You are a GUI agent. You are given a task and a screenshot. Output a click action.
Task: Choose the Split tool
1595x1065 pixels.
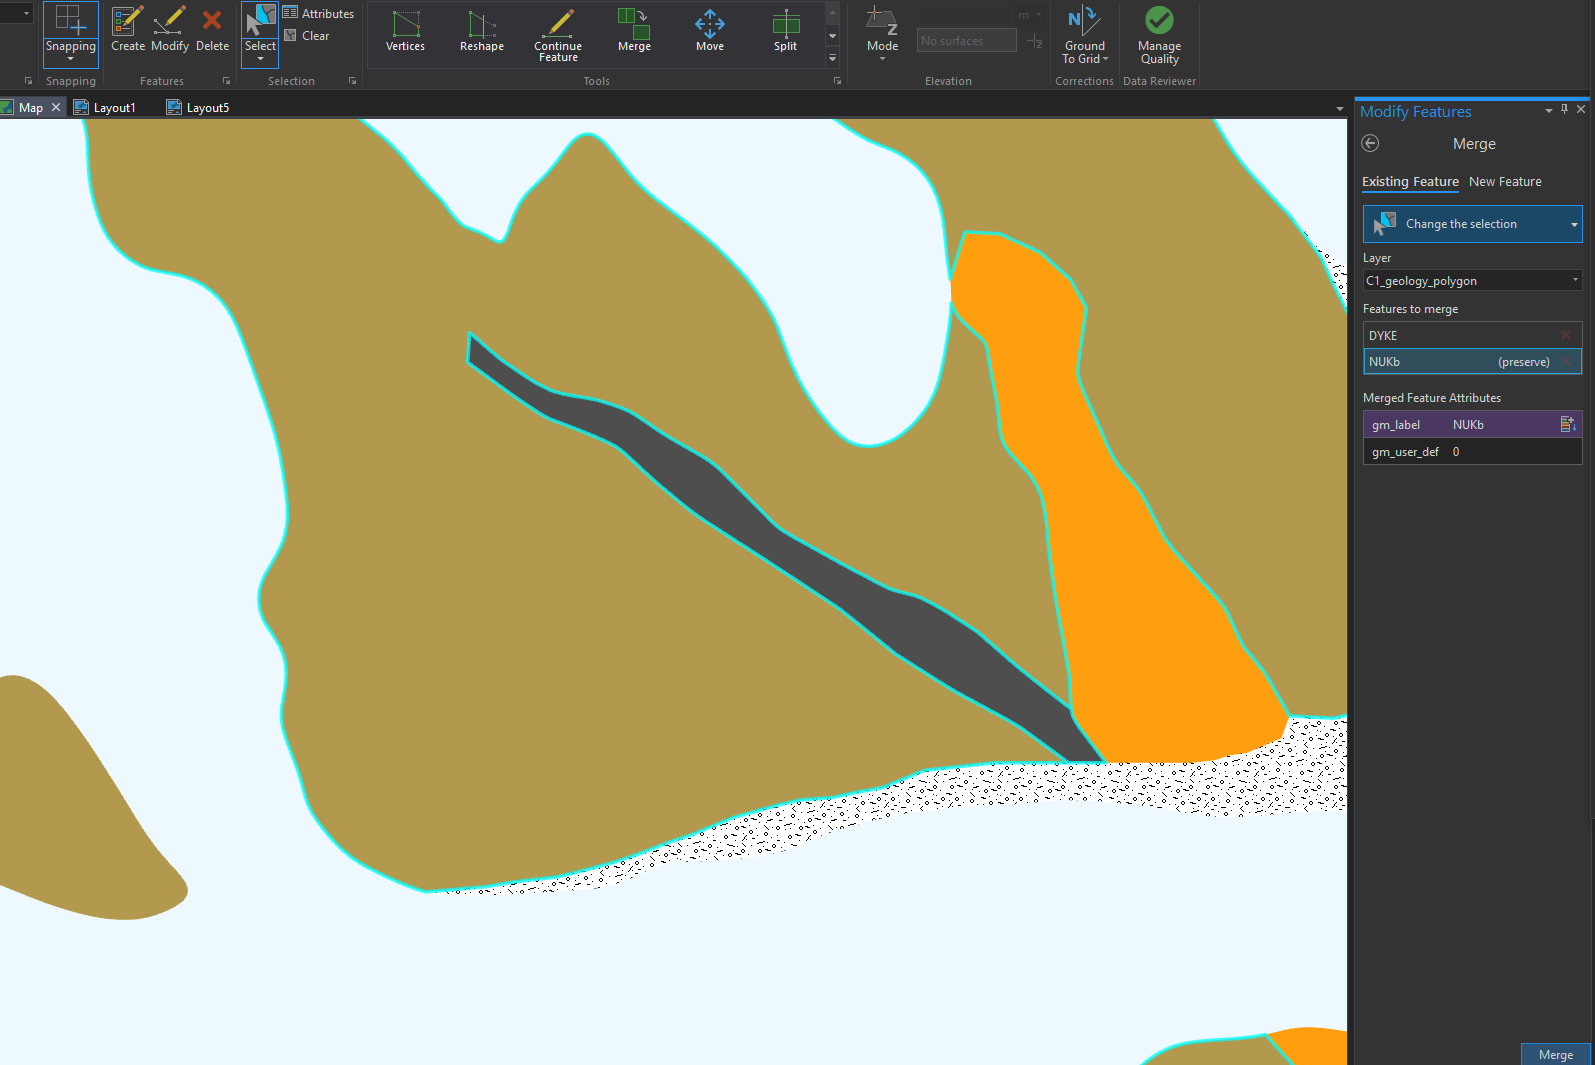point(786,32)
